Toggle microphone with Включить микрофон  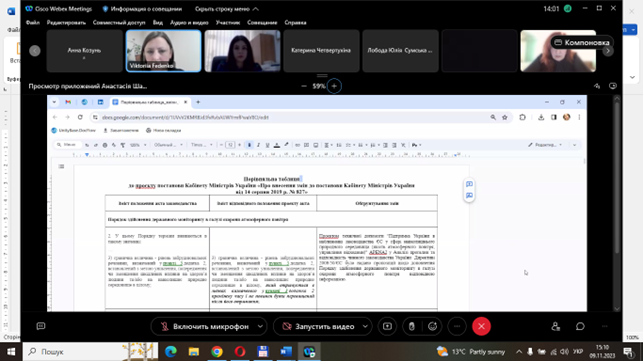pos(205,327)
